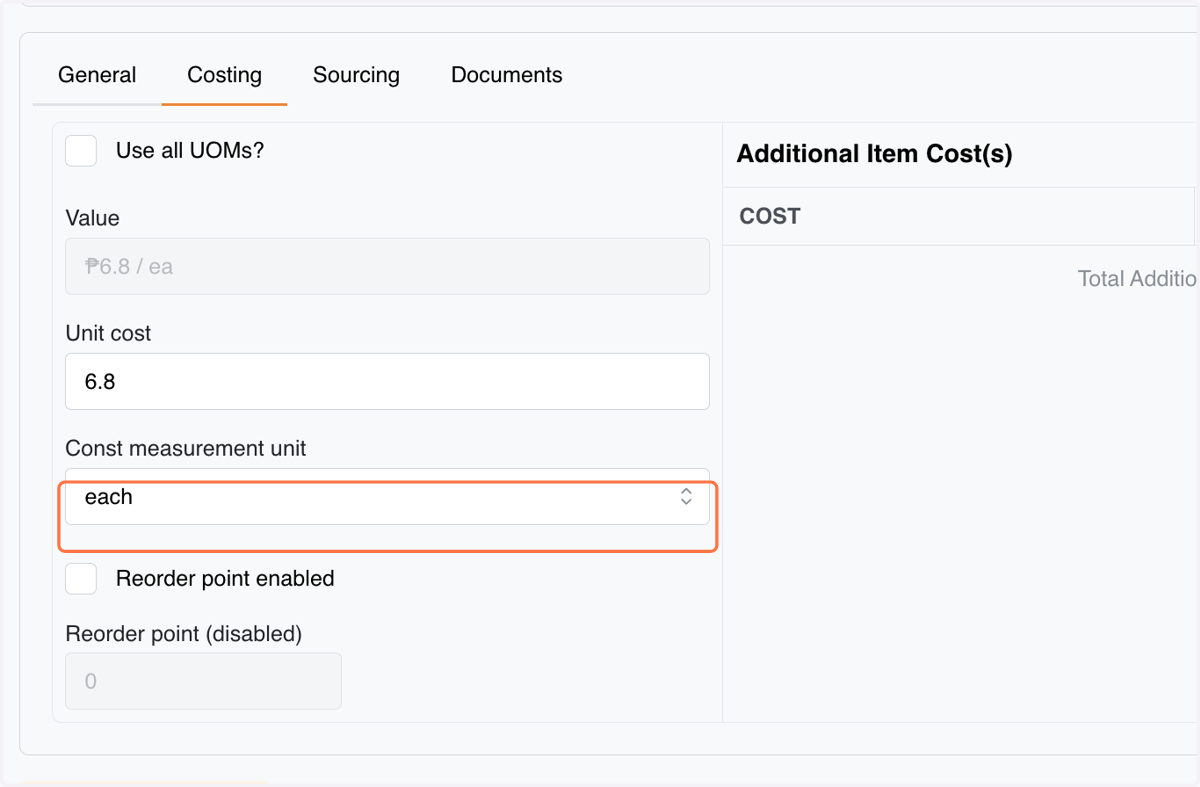Open the Documents tab

[x=506, y=75]
